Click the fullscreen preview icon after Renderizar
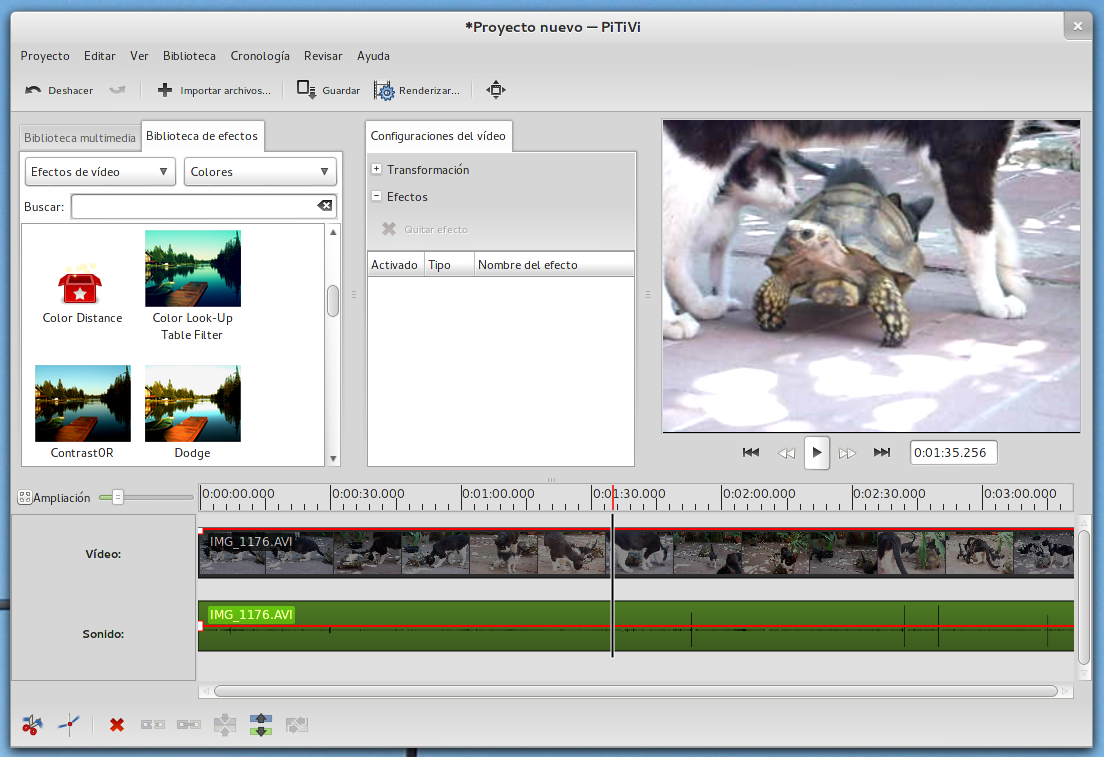The width and height of the screenshot is (1104, 757). coord(495,90)
